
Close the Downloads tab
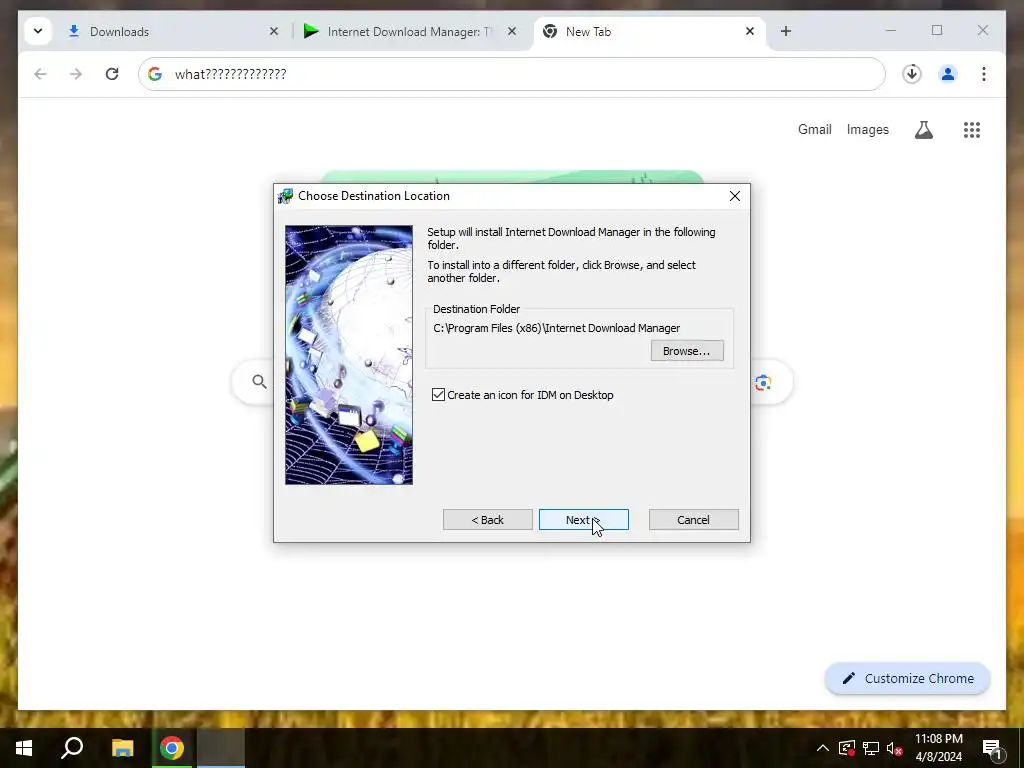tap(274, 31)
